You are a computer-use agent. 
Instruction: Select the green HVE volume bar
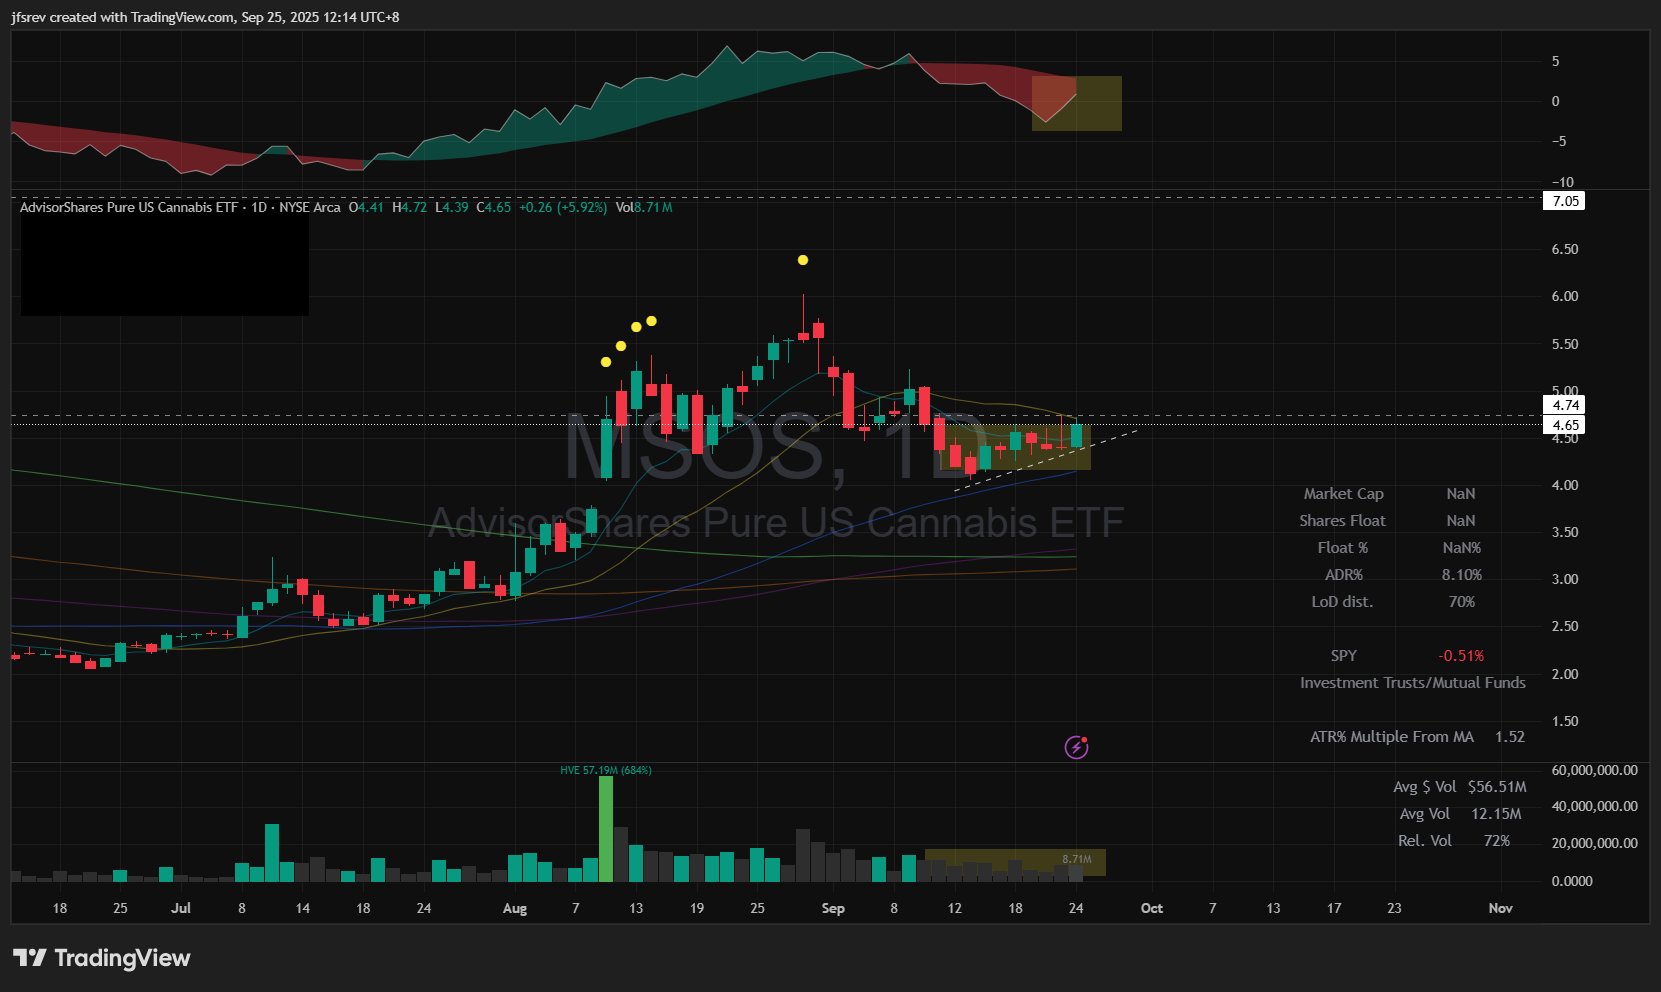(605, 828)
